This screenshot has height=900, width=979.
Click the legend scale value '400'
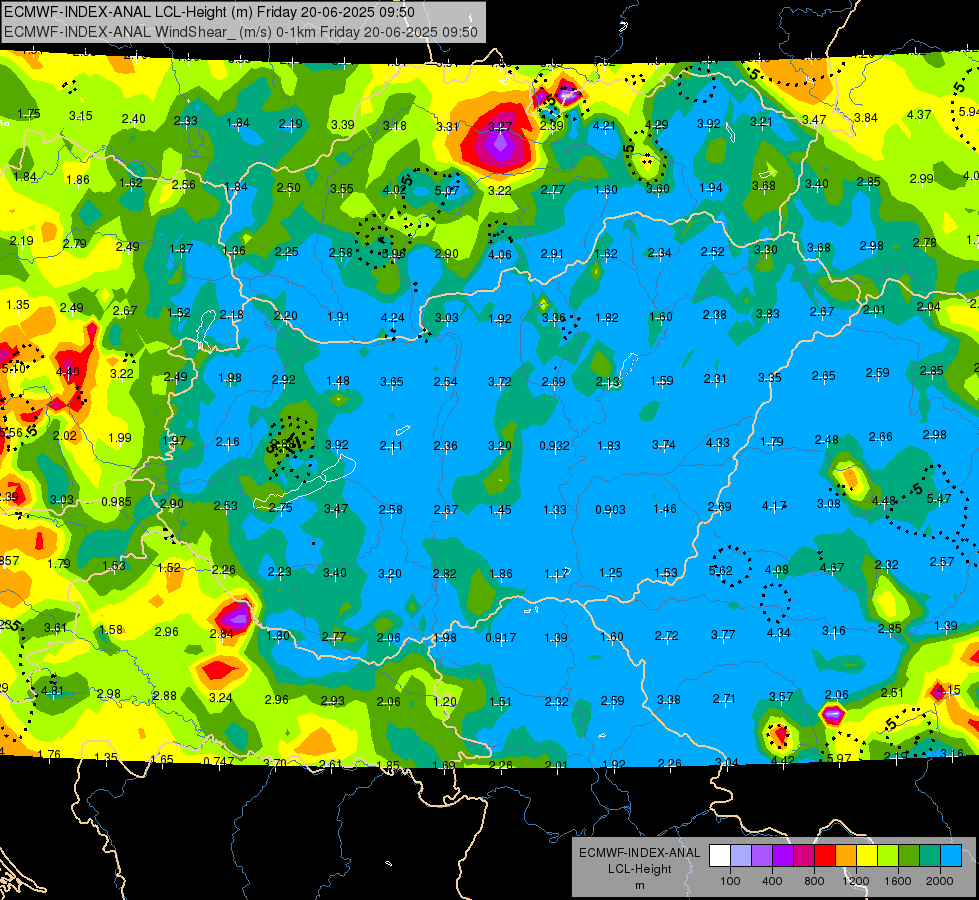772,881
